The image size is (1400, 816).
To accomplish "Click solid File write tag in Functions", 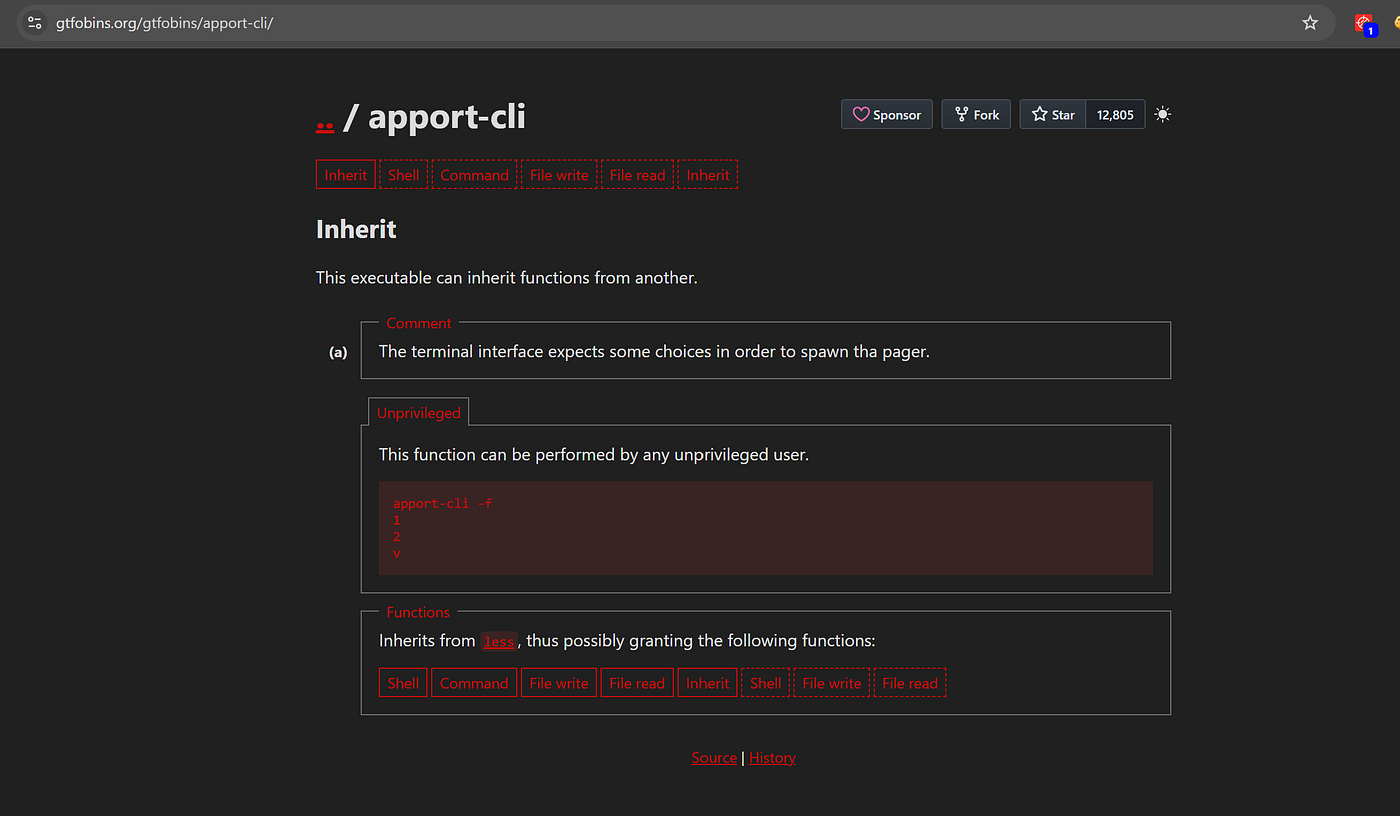I will click(559, 683).
